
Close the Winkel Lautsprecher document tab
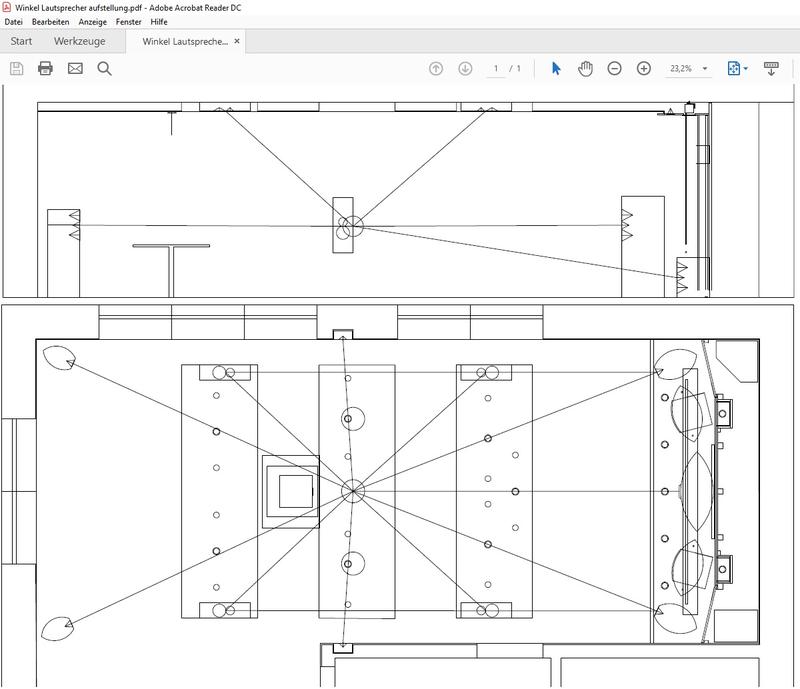[x=237, y=41]
